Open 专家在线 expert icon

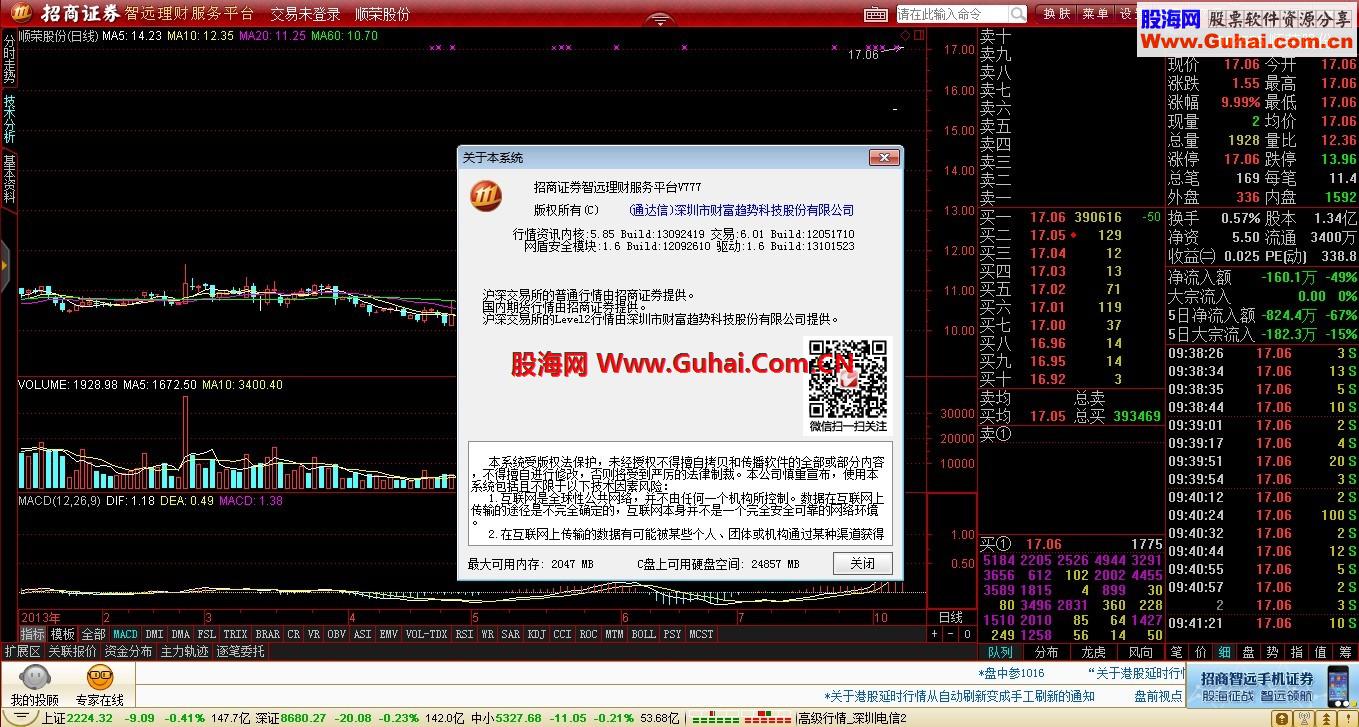(x=100, y=685)
